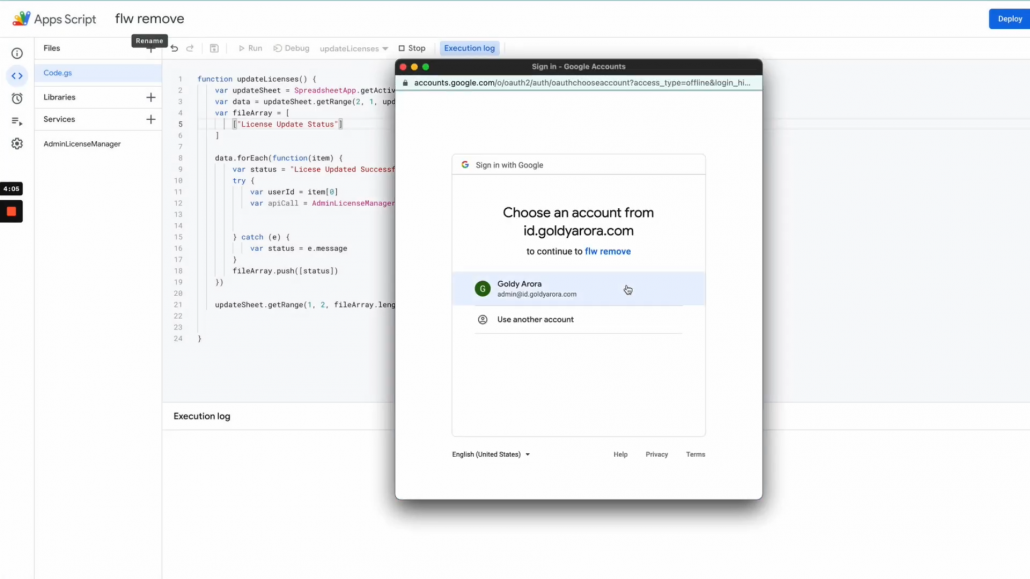Click the catch (e) code line
The image size is (1030, 579).
pyautogui.click(x=261, y=237)
